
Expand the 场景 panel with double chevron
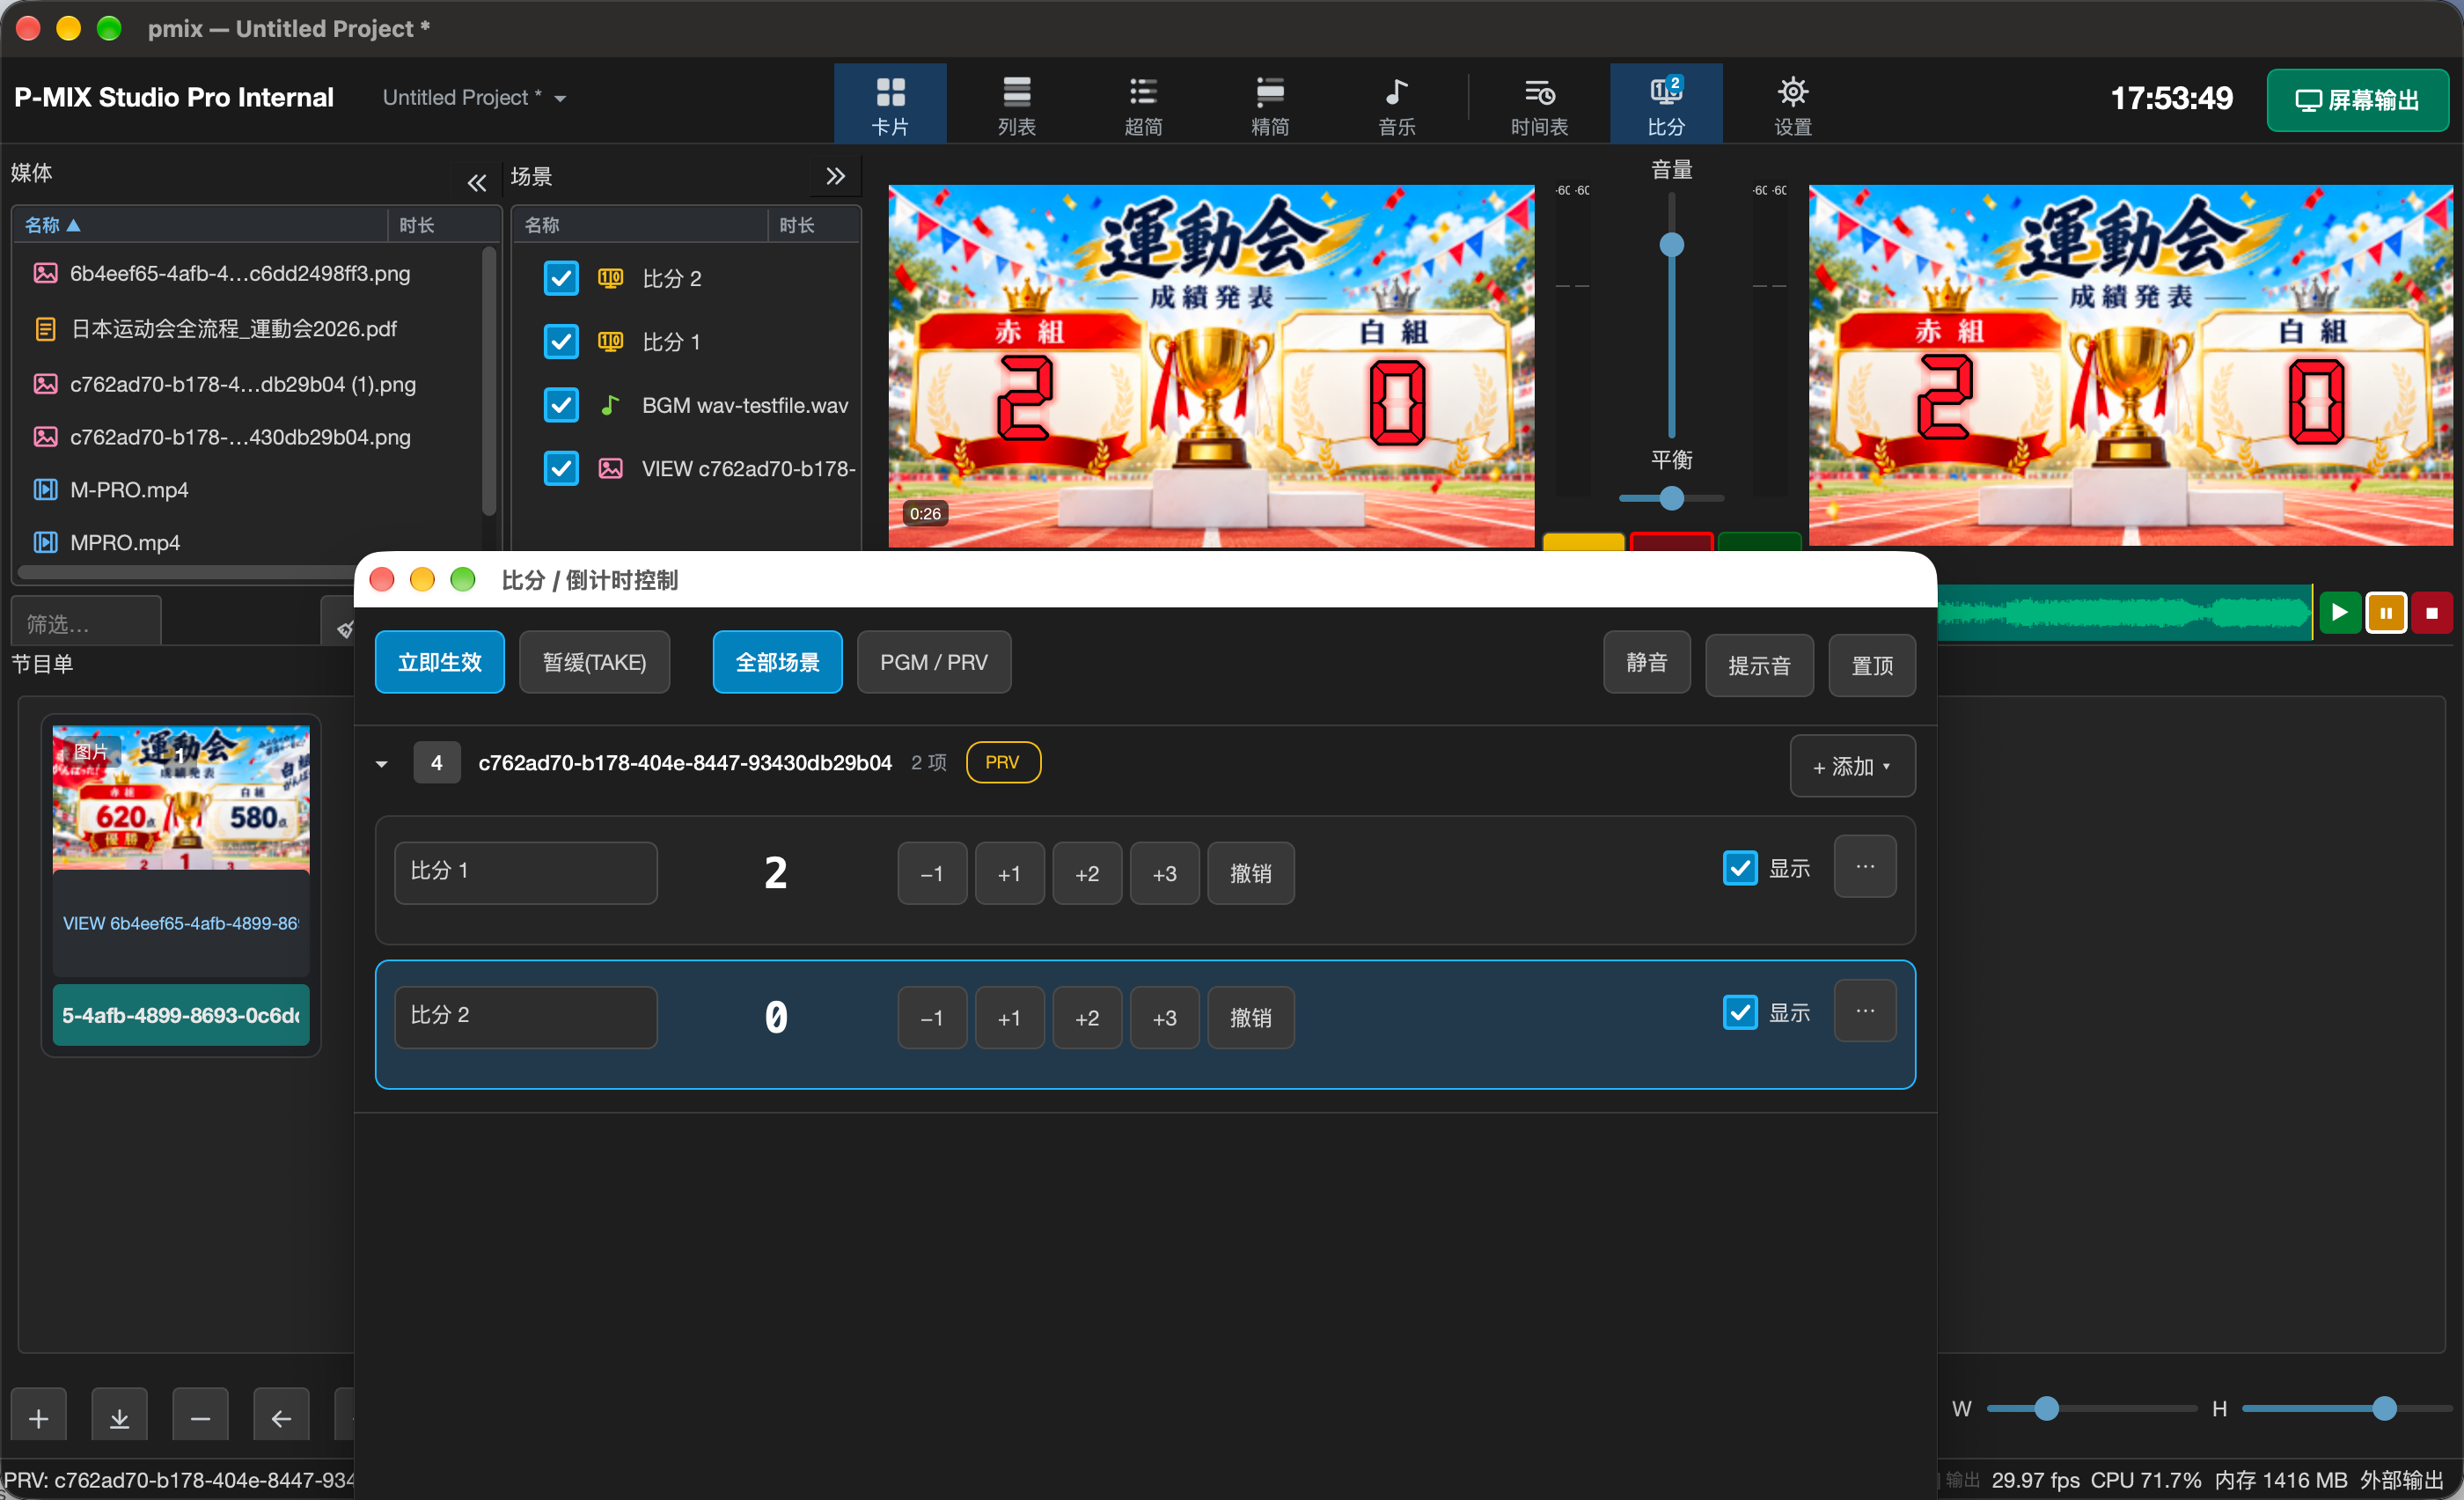836,177
